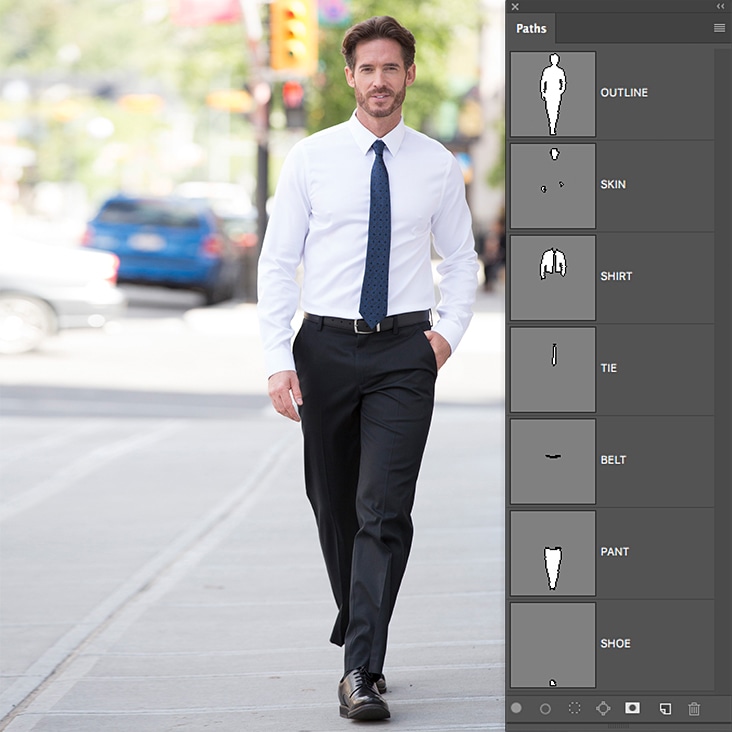Click Fill path with foreground color icon
The height and width of the screenshot is (732, 732).
[516, 708]
